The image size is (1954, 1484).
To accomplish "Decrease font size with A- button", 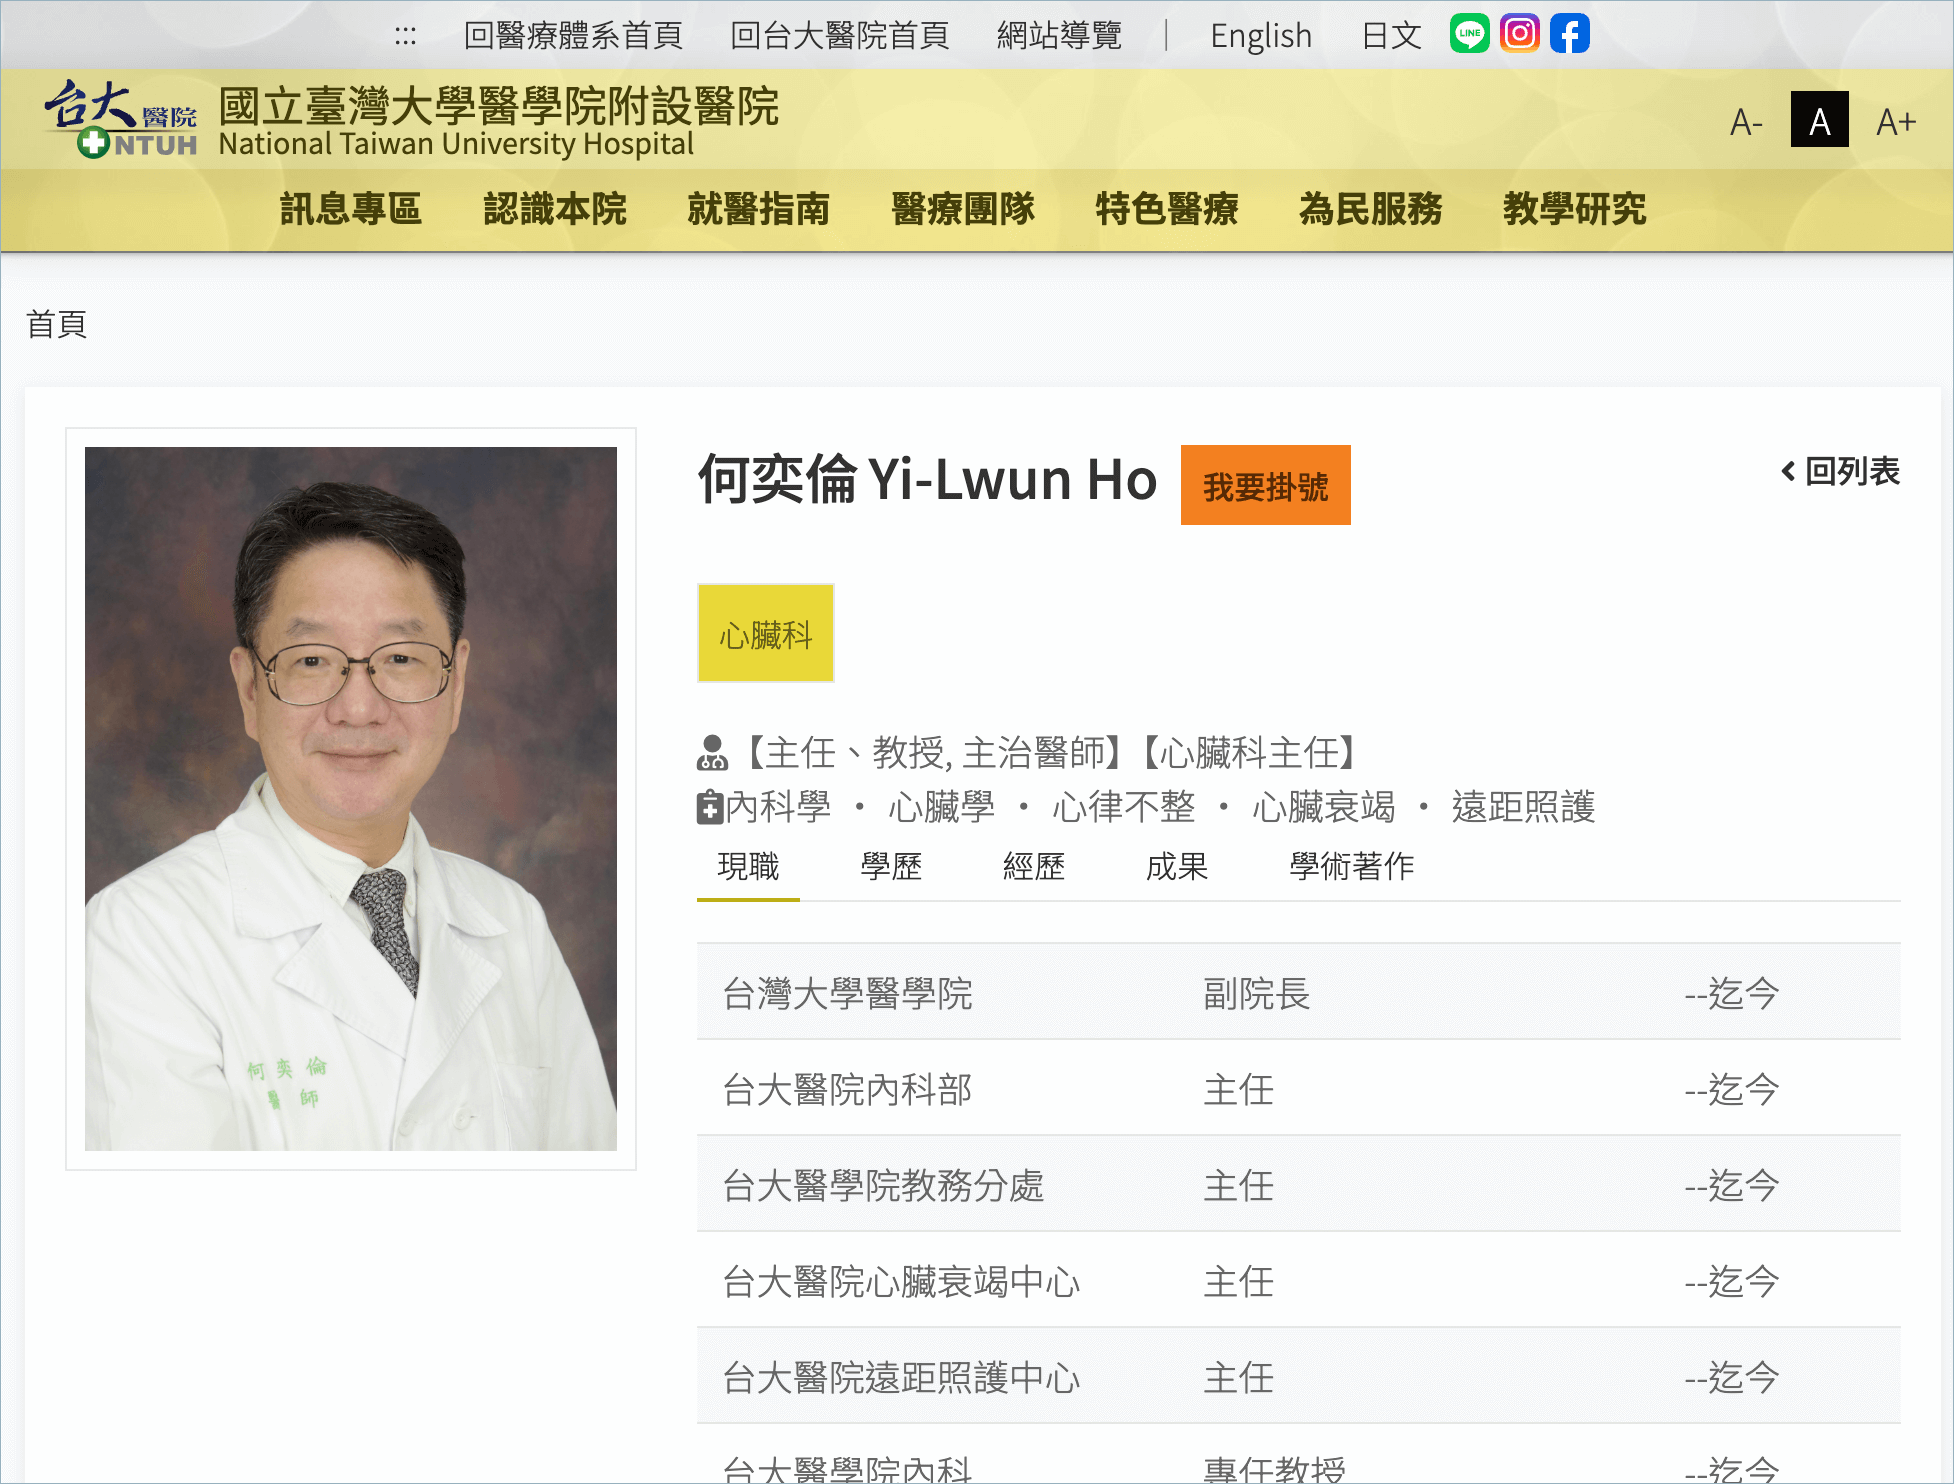I will (1746, 122).
